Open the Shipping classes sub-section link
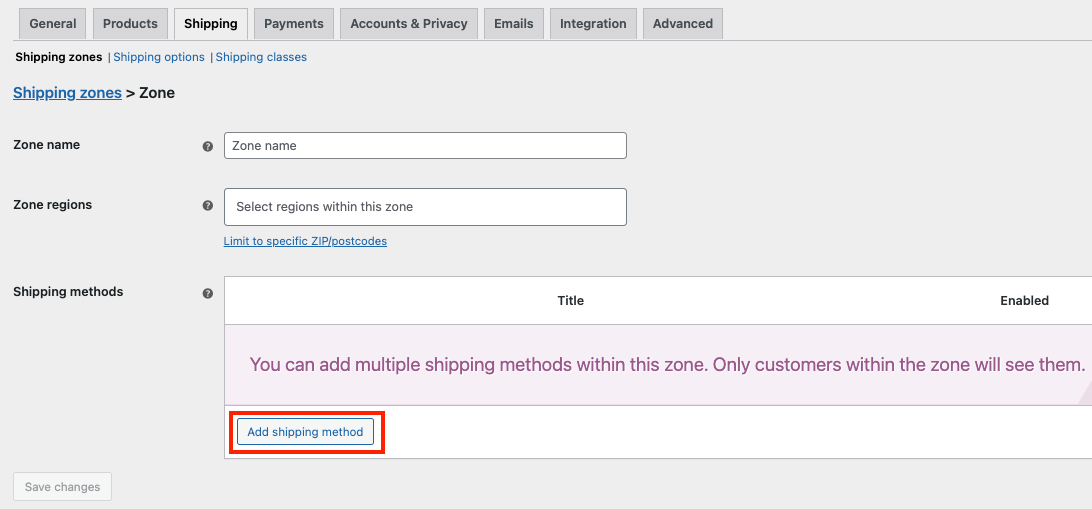Viewport: 1092px width, 509px height. [x=261, y=57]
